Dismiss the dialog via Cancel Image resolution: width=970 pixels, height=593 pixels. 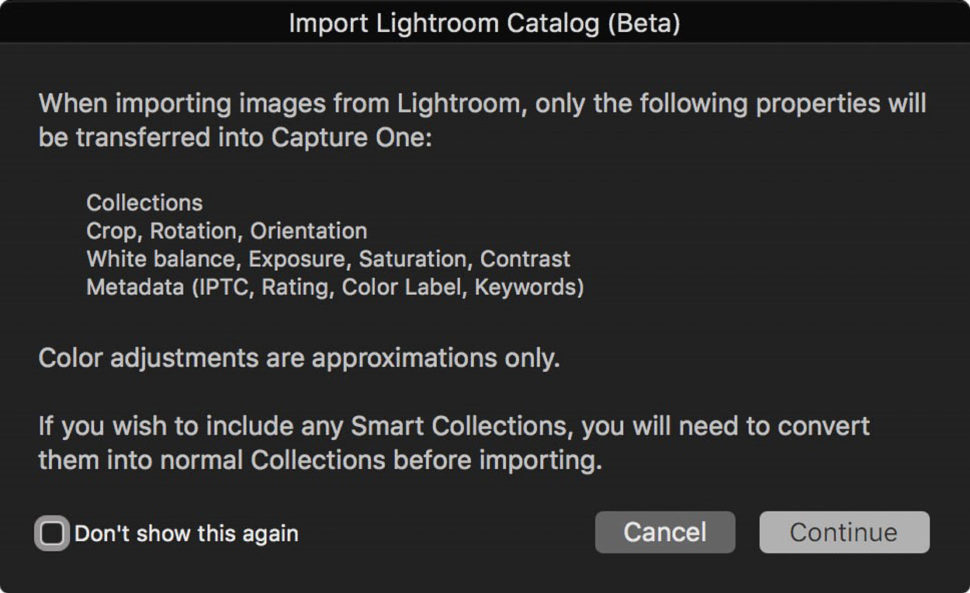click(x=664, y=532)
